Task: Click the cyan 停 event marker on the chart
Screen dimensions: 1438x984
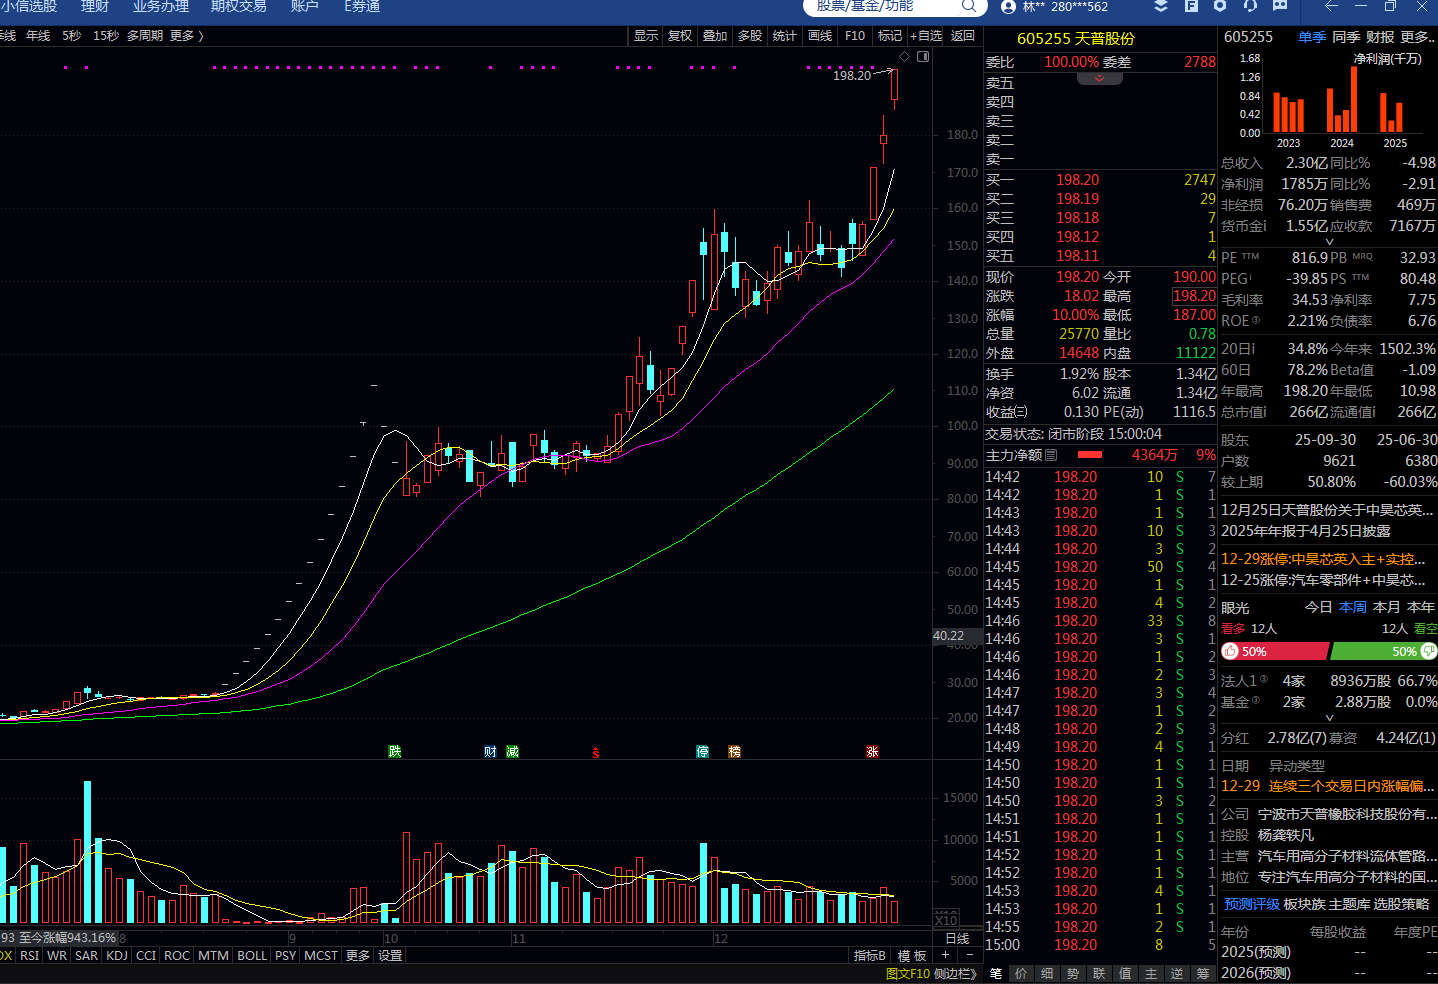Action: pyautogui.click(x=703, y=751)
